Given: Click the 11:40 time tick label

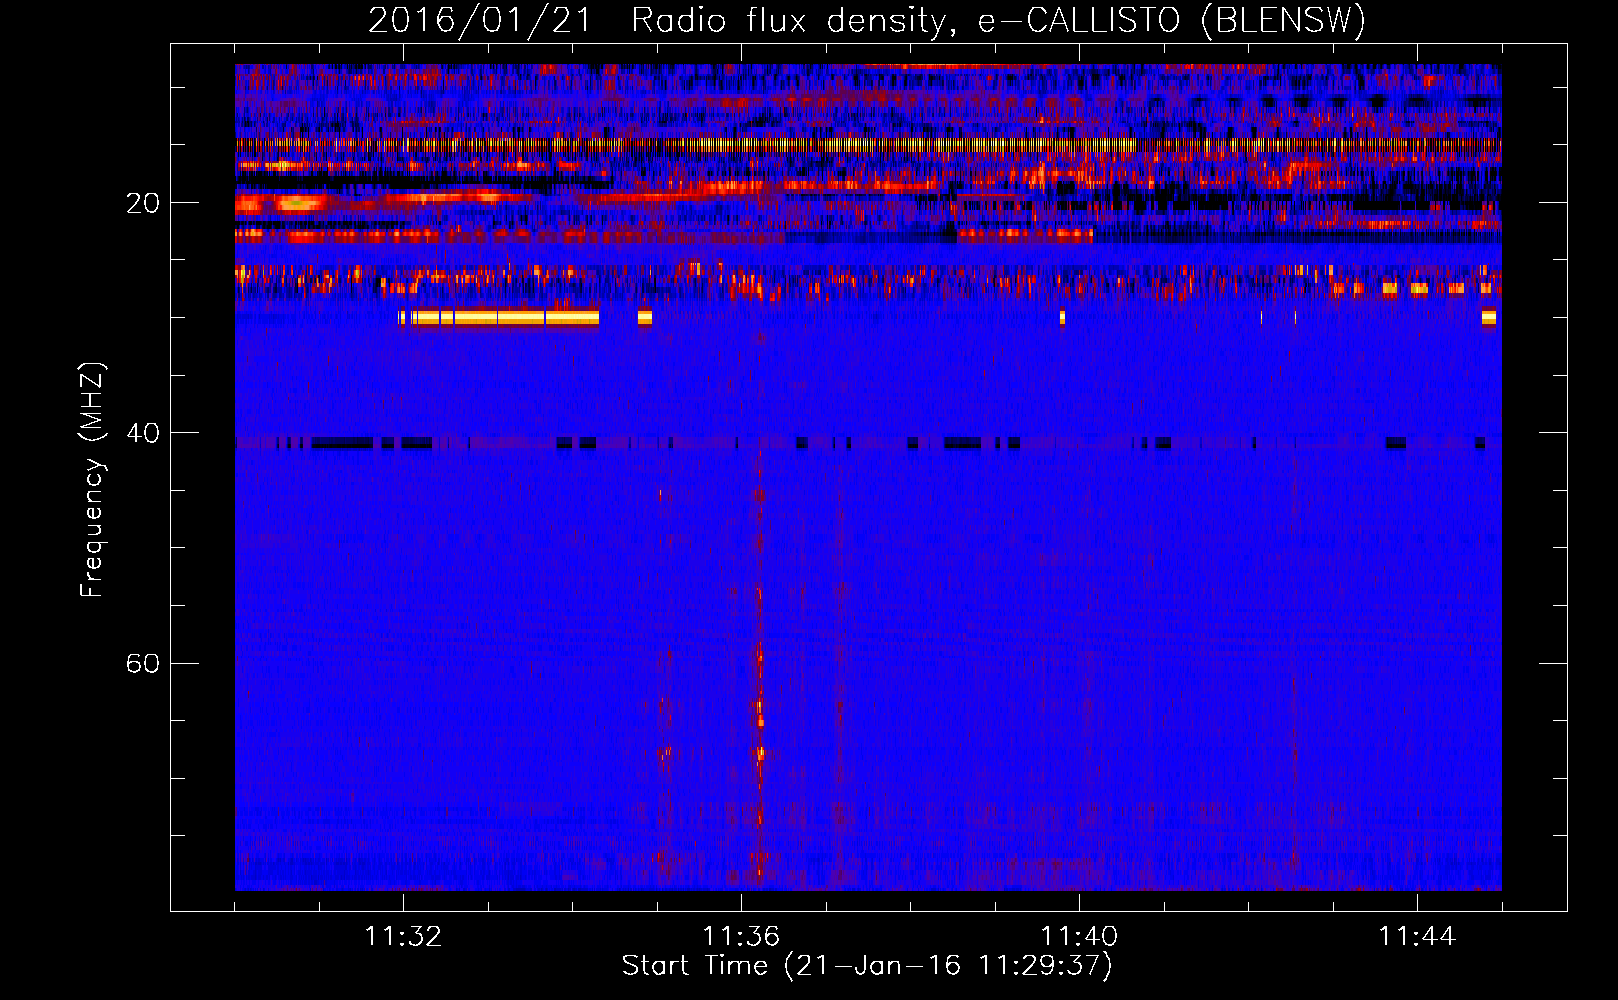Looking at the screenshot, I should pos(1079,937).
